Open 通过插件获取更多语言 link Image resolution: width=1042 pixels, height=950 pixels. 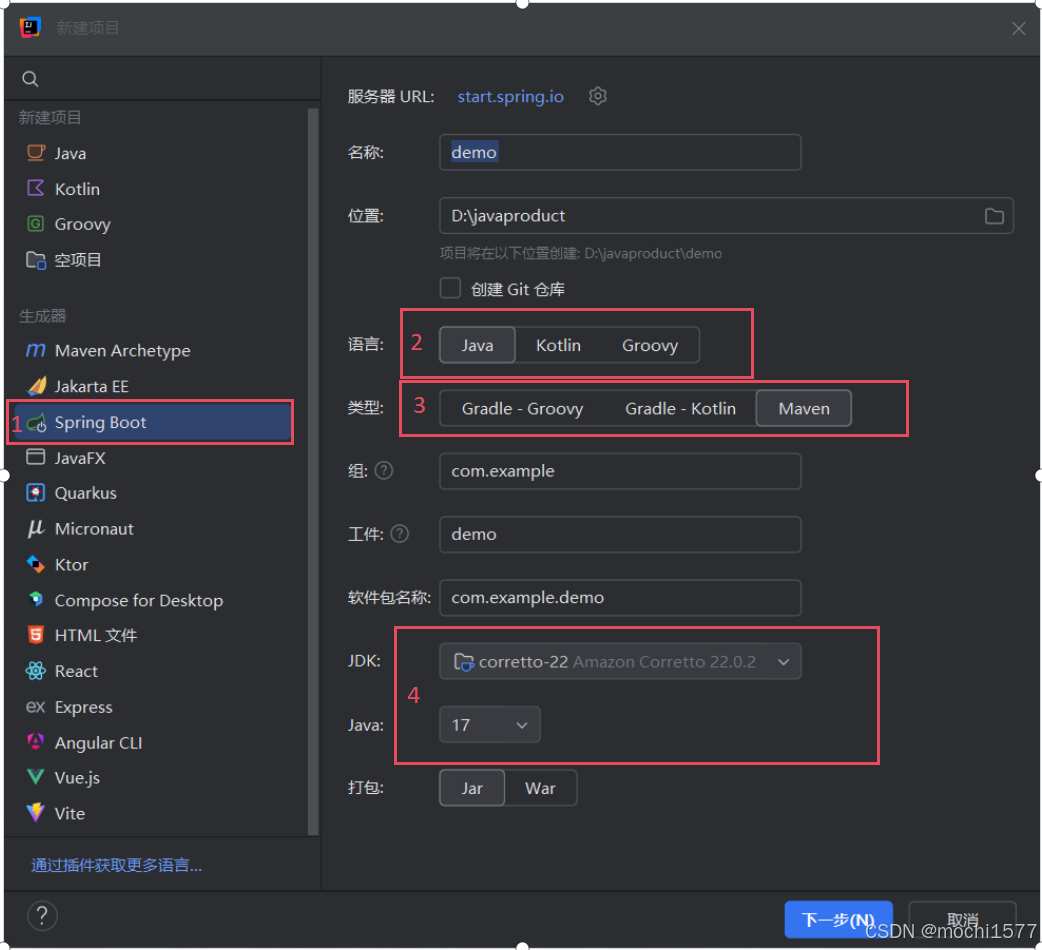coord(116,865)
